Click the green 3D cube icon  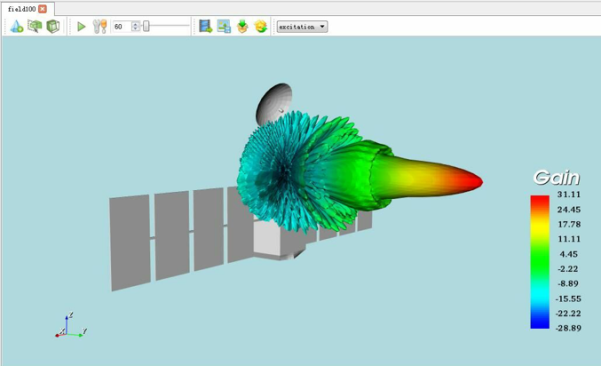[53, 26]
